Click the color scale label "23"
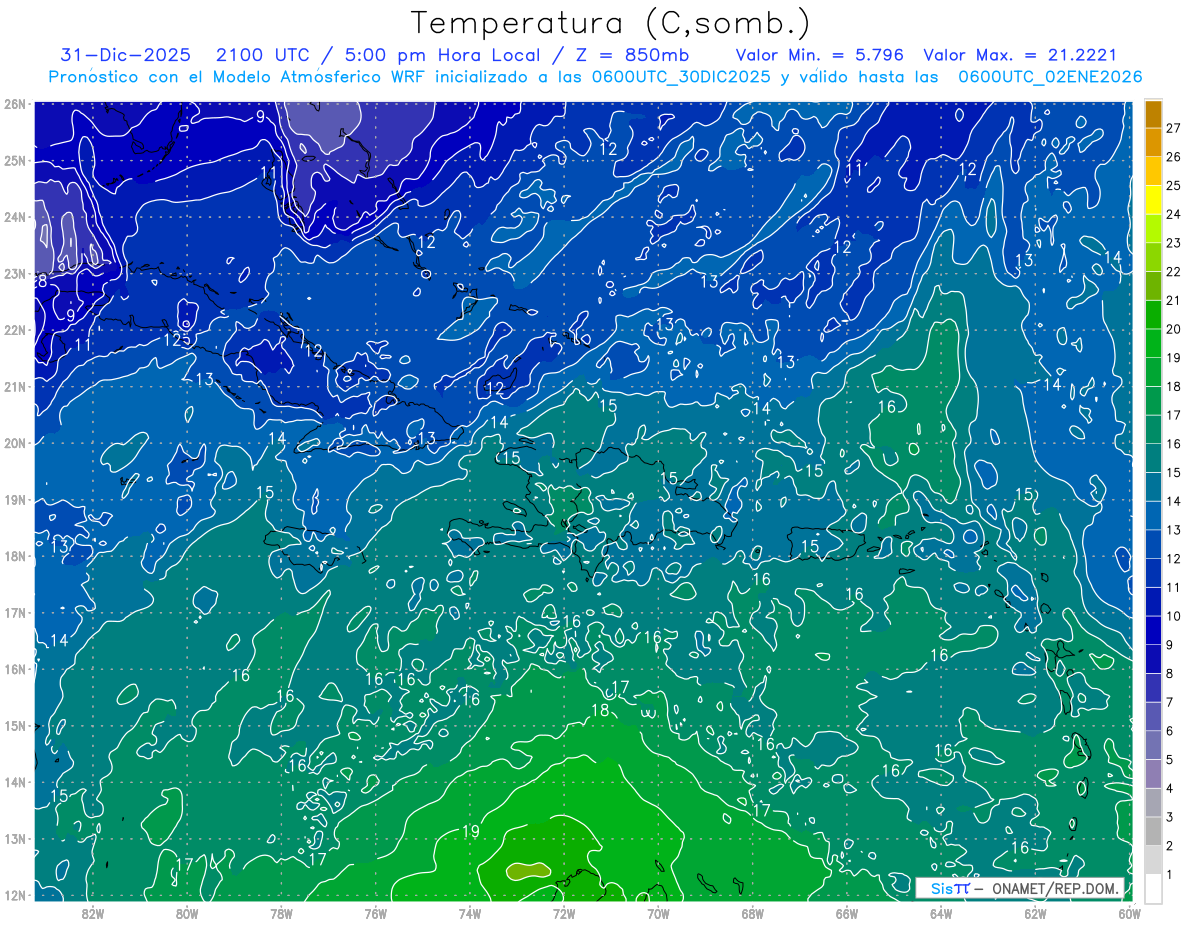The width and height of the screenshot is (1200, 927). [x=1173, y=243]
